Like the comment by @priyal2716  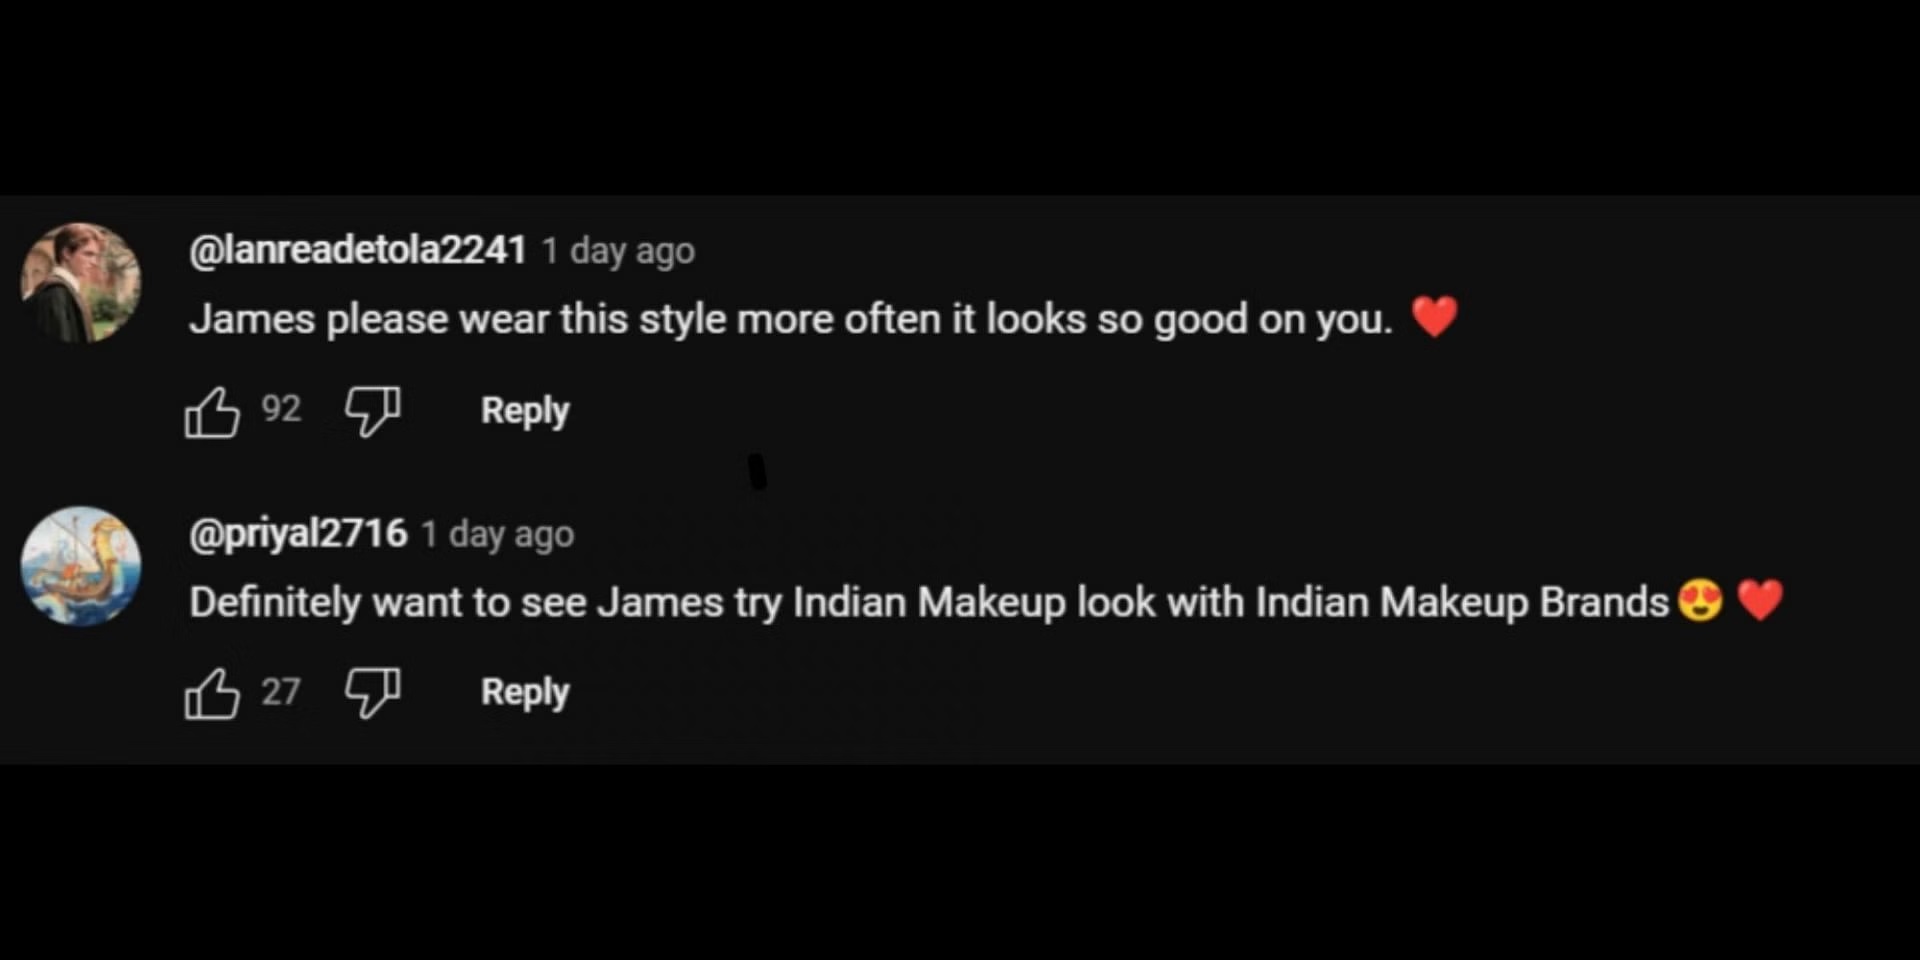212,694
